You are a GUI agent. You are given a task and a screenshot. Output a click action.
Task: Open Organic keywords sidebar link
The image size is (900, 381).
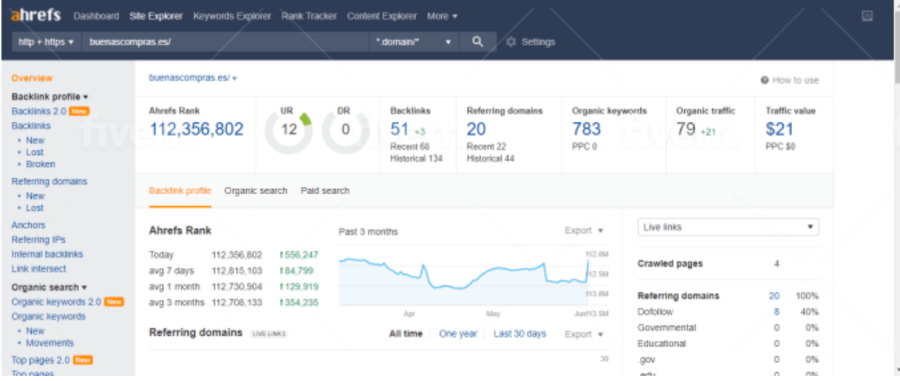(x=48, y=317)
